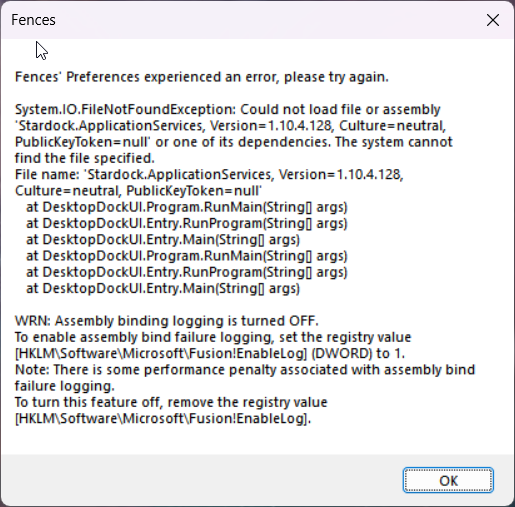Click the last DesktopDockUI.Entry.Main stack line

[163, 288]
